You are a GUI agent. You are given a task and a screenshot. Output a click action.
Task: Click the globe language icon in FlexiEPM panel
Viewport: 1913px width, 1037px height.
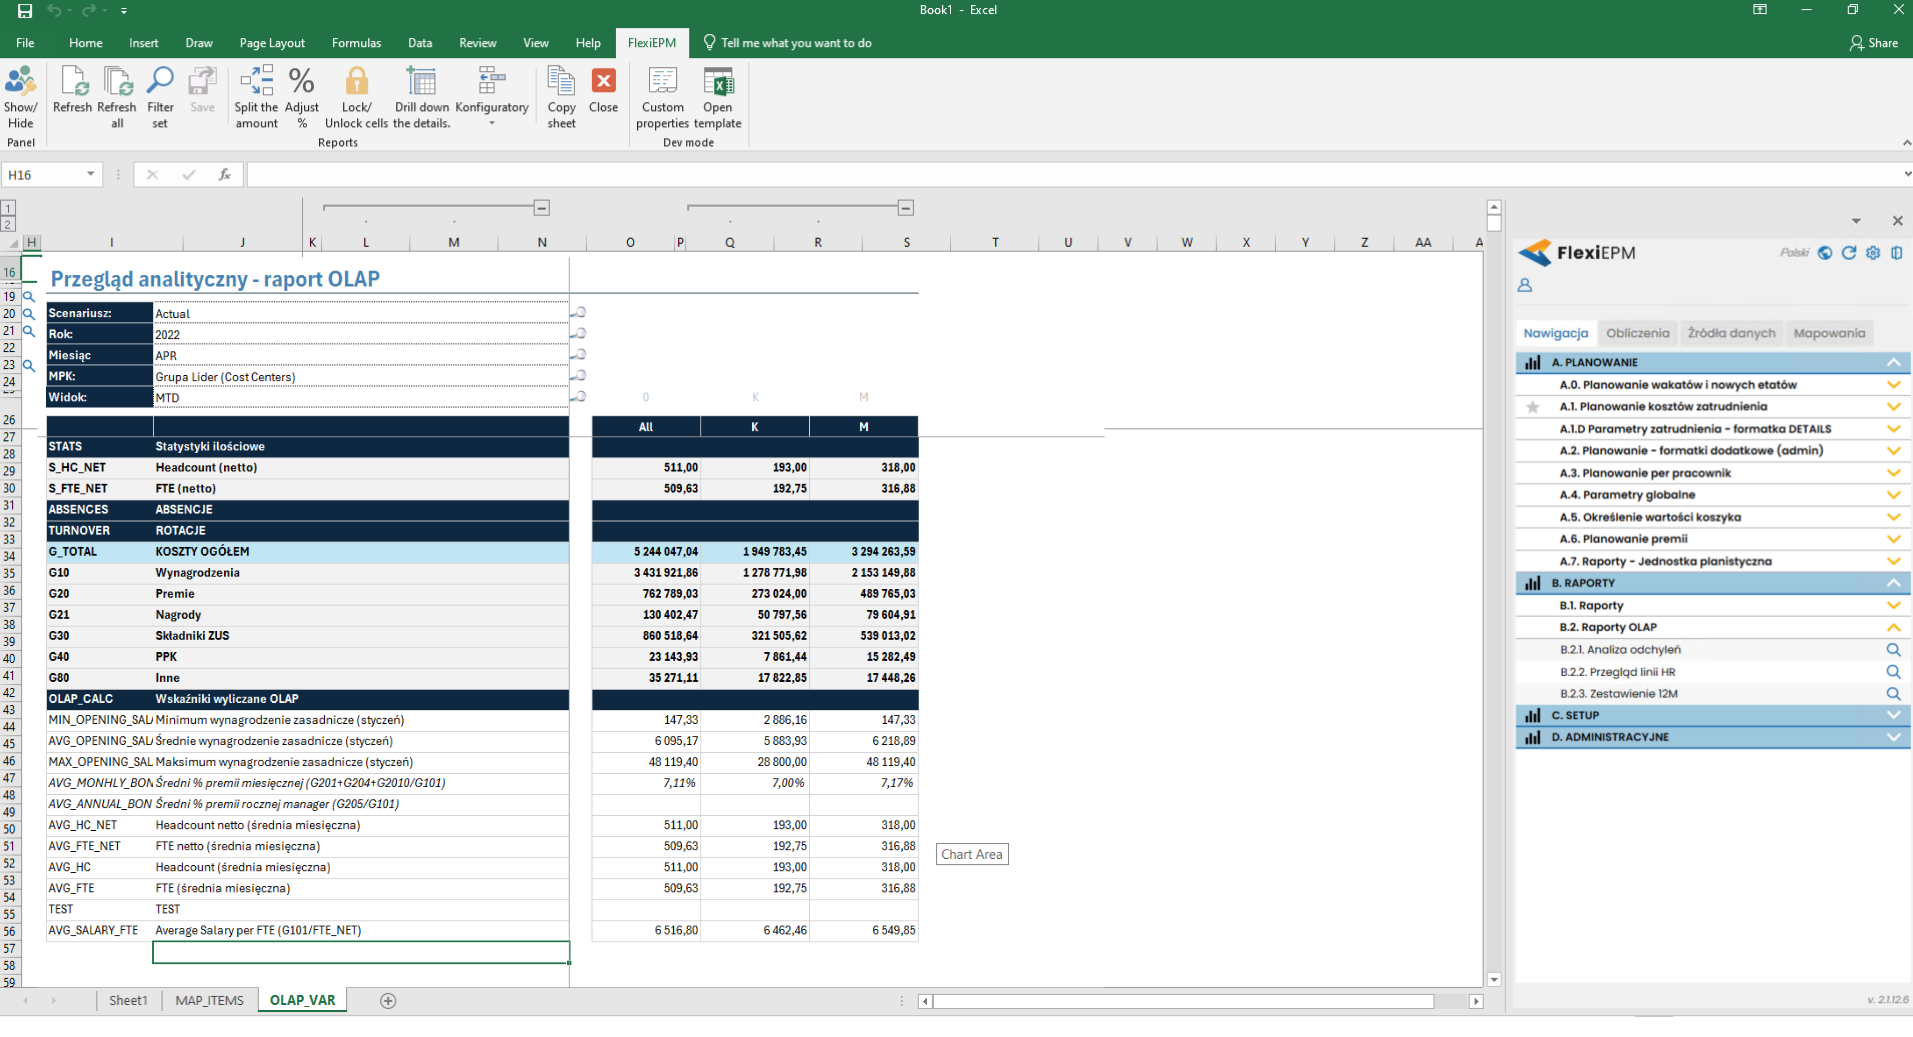click(1825, 253)
